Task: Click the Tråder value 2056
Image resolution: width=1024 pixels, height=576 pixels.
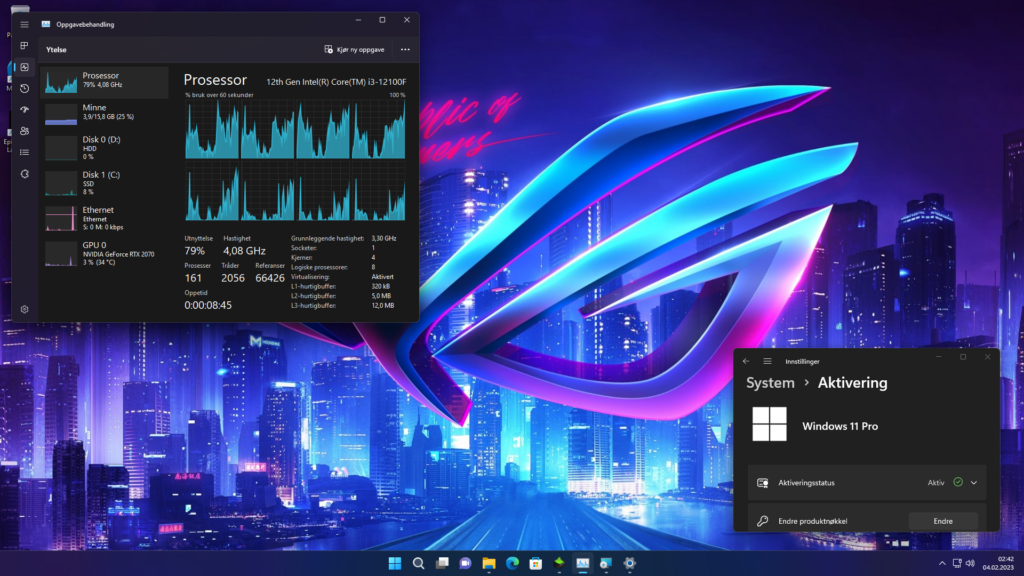Action: coord(232,278)
